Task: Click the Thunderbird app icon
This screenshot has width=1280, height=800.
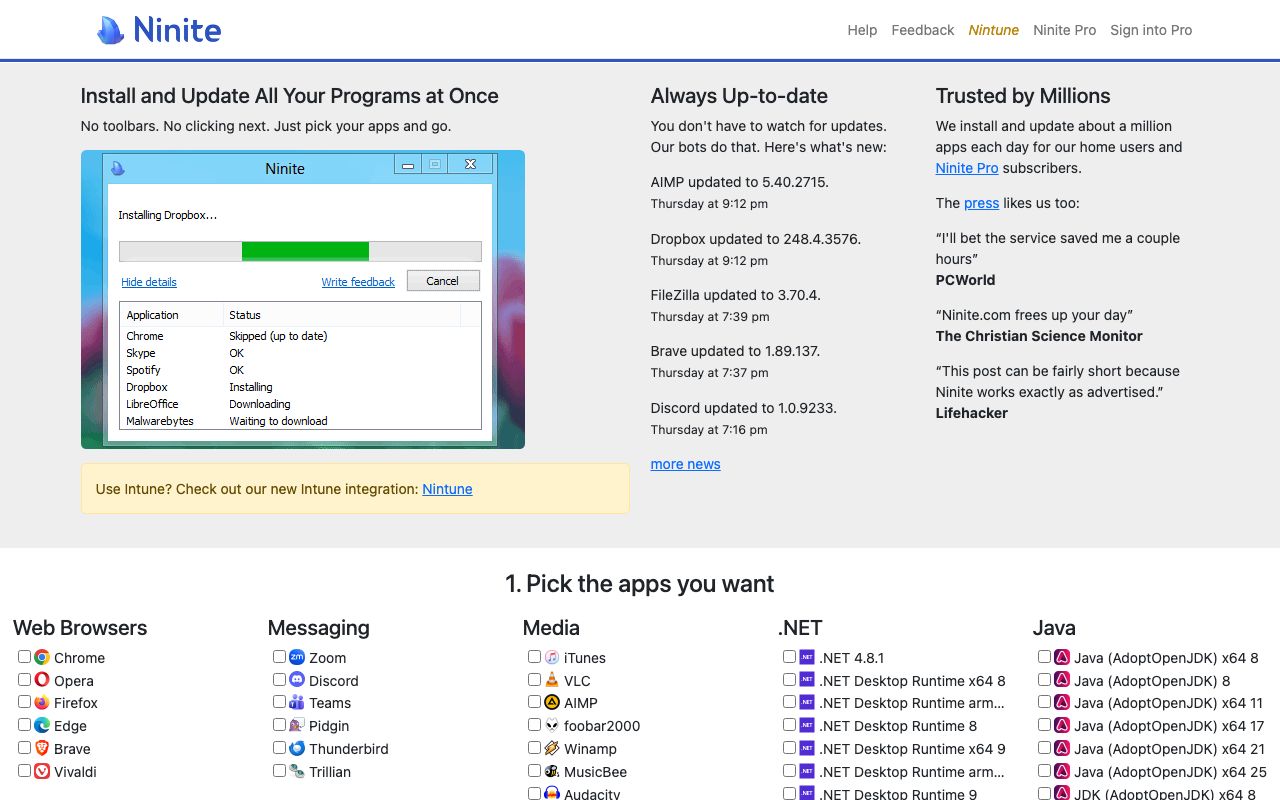Action: click(x=297, y=748)
